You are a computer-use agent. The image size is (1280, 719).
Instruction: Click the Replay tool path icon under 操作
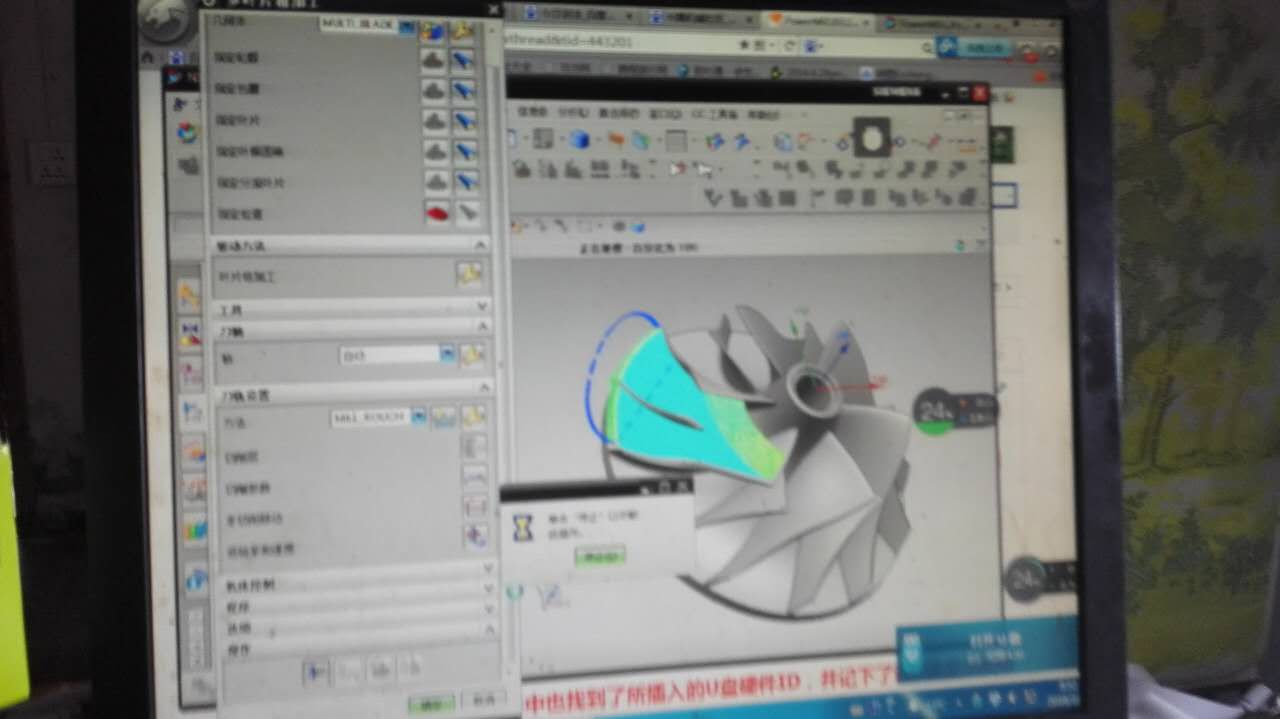[349, 671]
